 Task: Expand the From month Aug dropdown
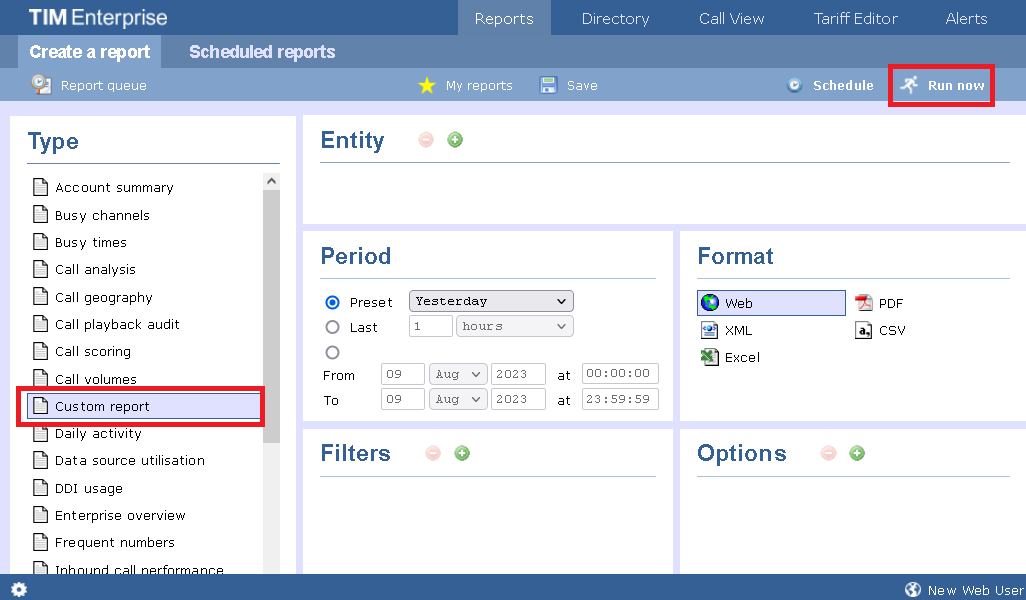pos(457,374)
